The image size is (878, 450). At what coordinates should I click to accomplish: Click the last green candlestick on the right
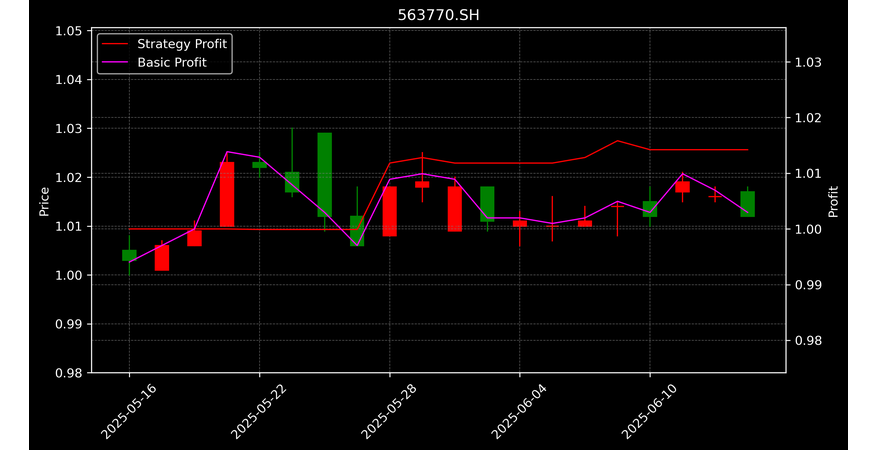(747, 204)
